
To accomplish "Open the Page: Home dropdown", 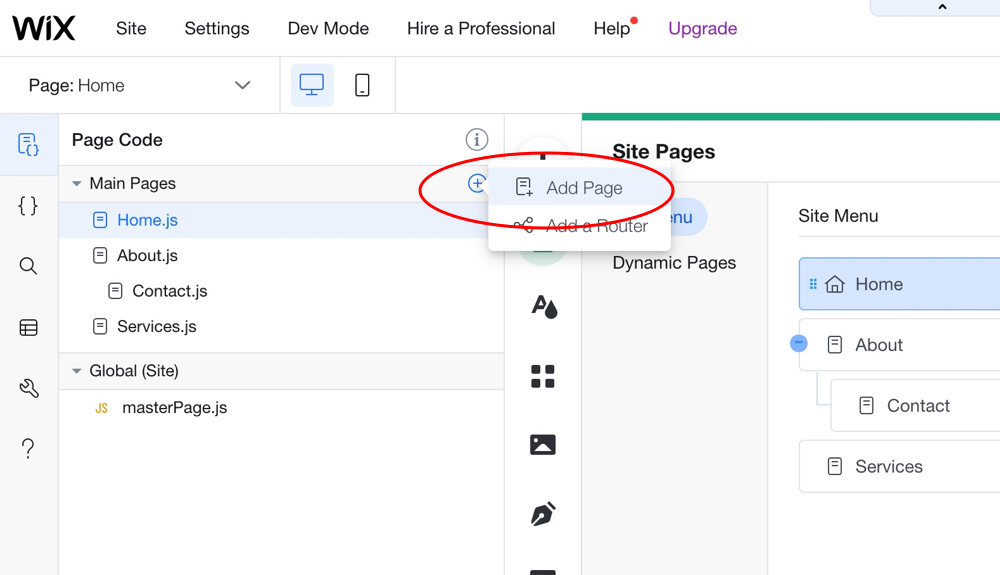I will (140, 85).
